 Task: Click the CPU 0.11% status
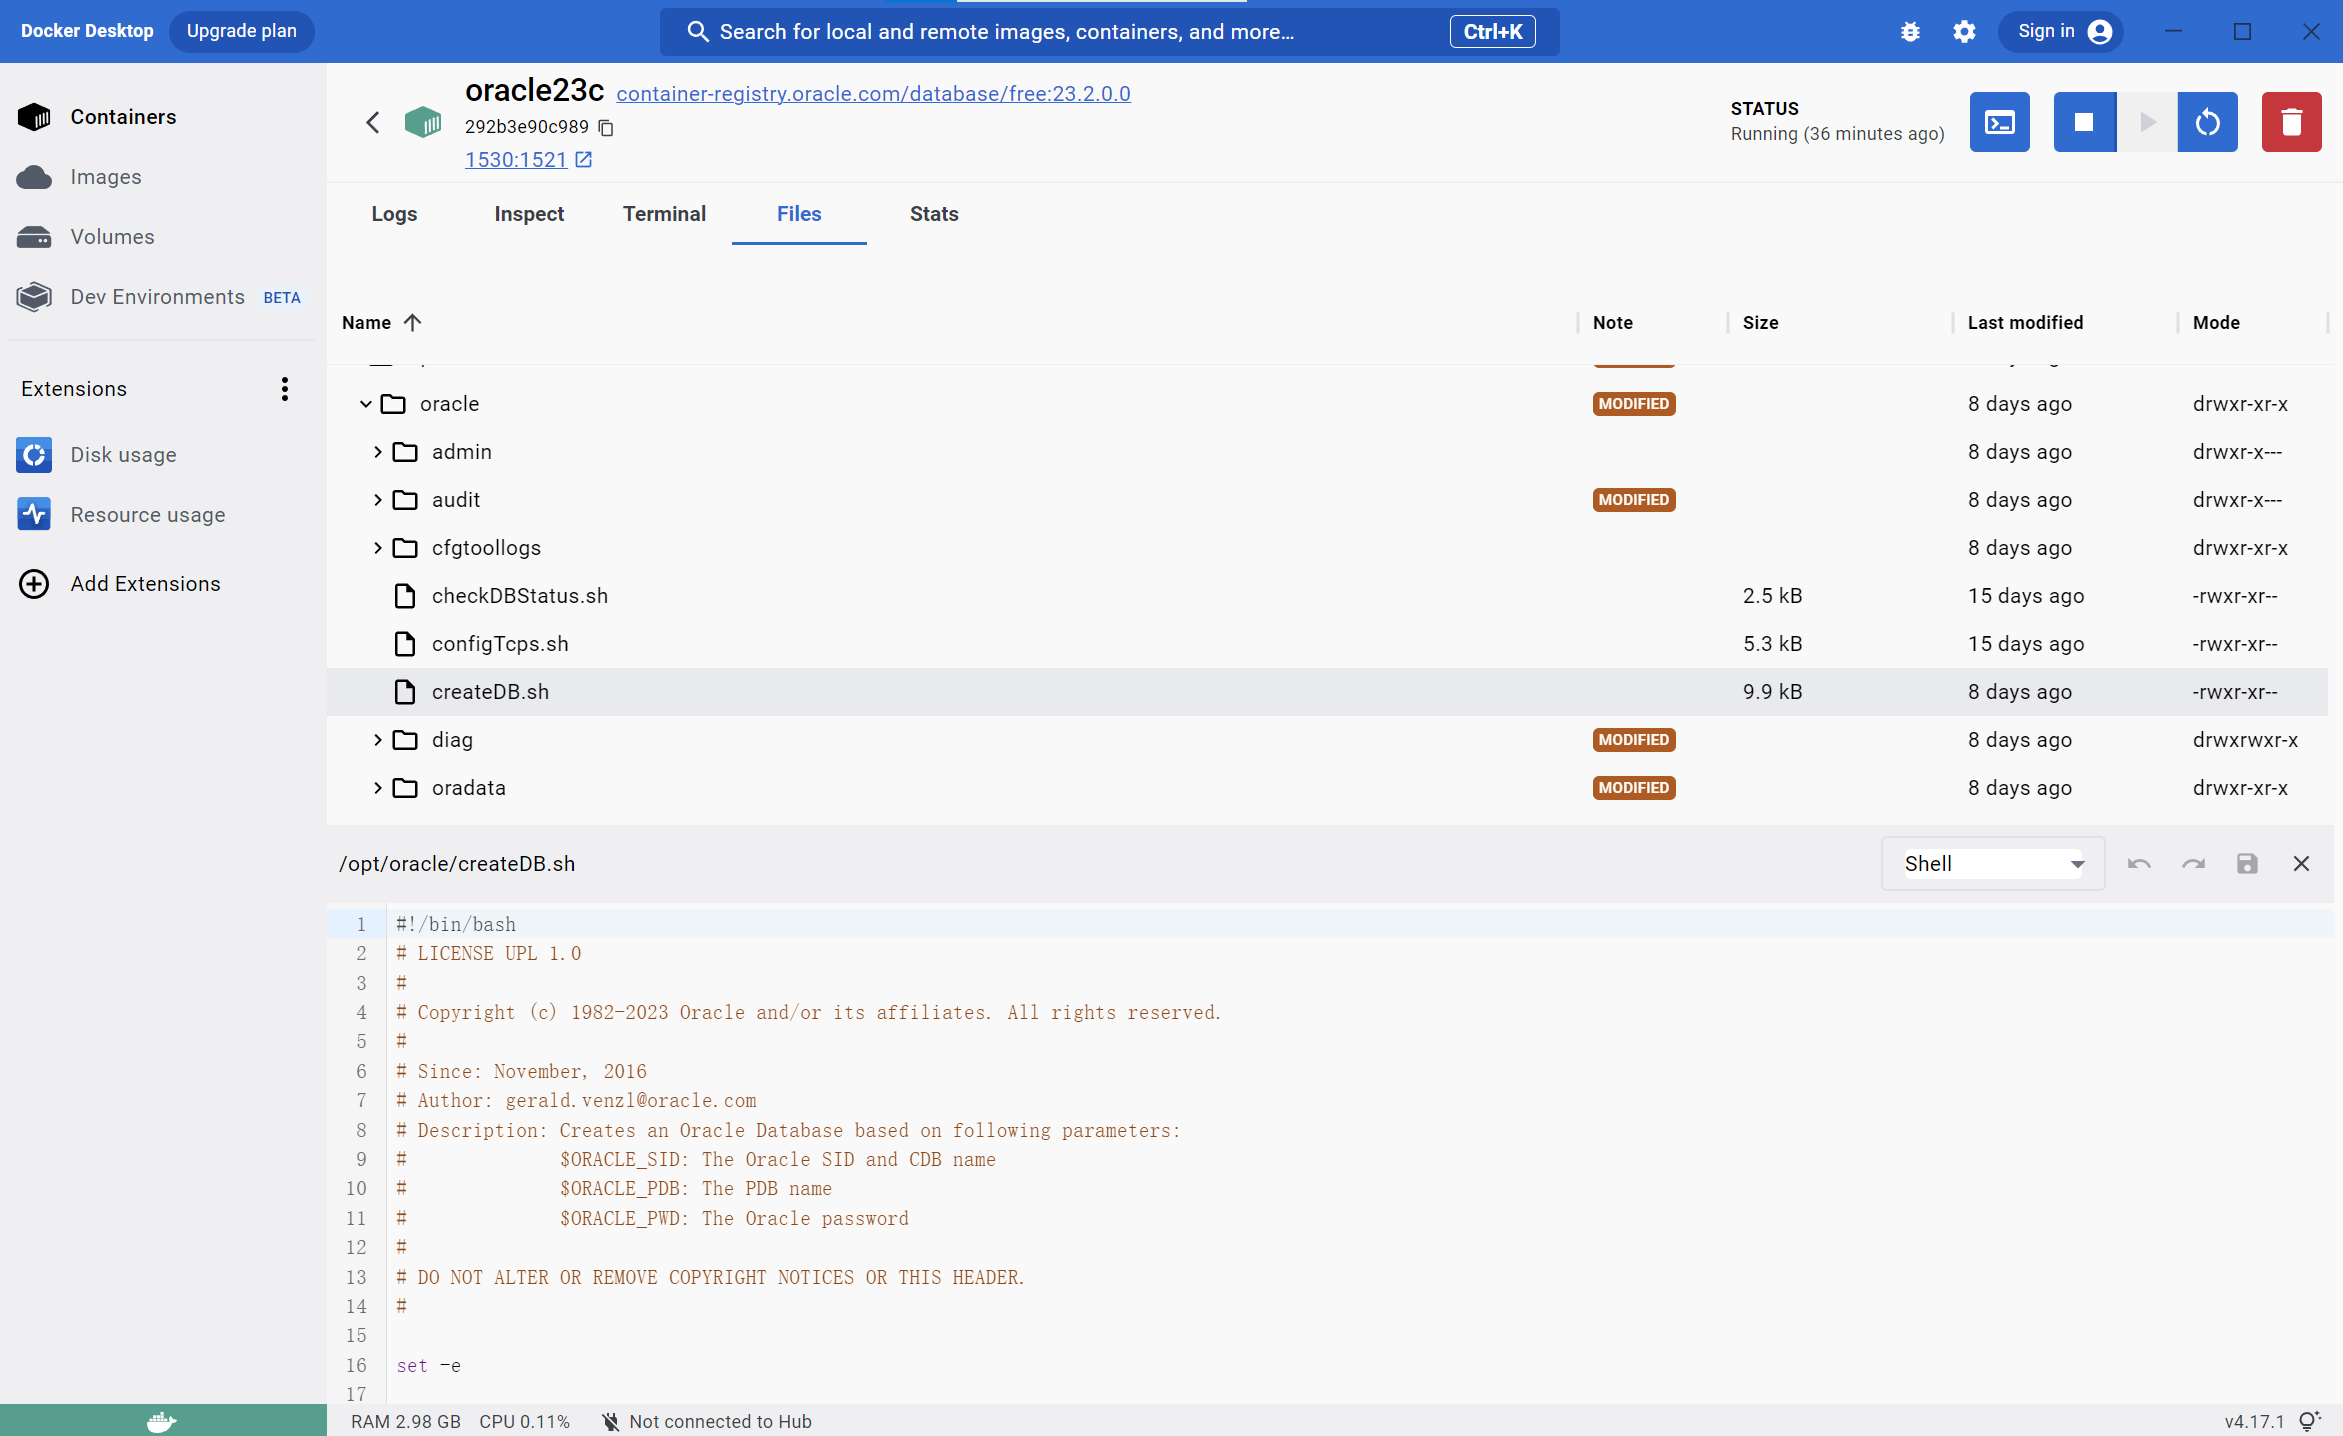point(524,1421)
